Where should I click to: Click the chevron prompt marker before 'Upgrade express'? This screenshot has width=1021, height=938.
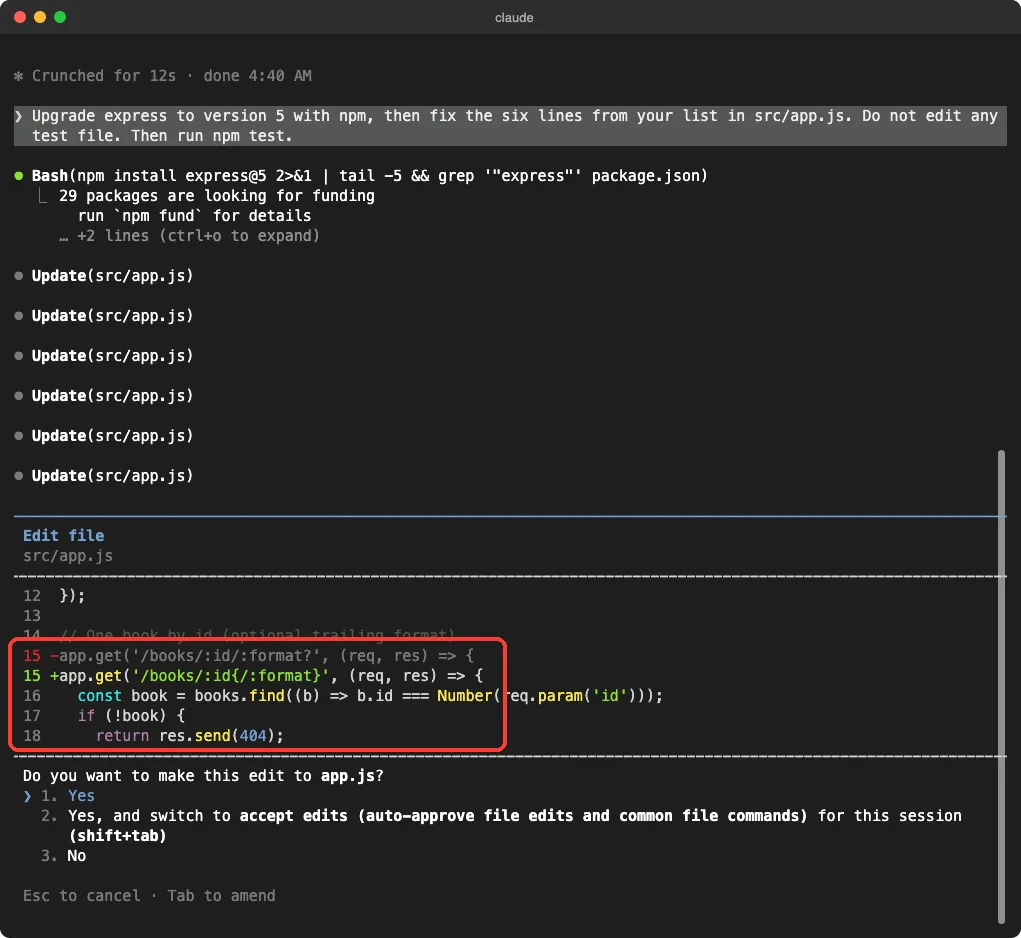click(18, 116)
